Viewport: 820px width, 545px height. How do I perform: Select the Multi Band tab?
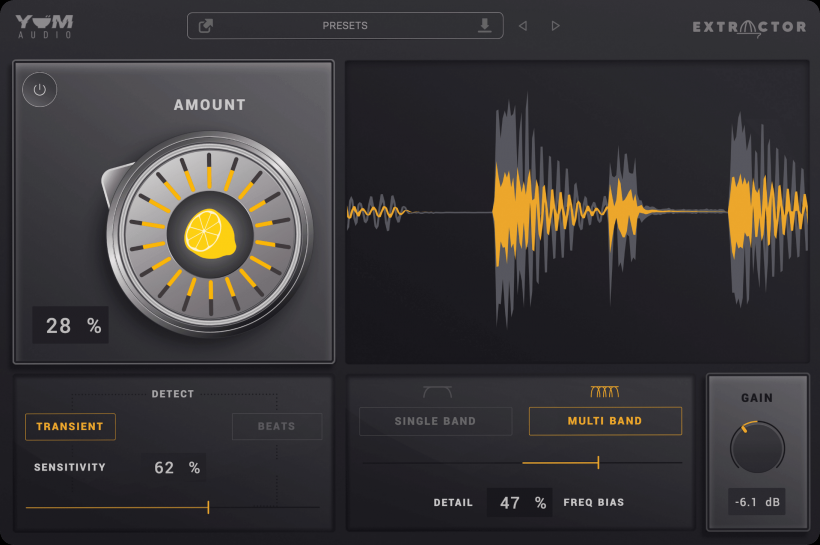tap(605, 421)
